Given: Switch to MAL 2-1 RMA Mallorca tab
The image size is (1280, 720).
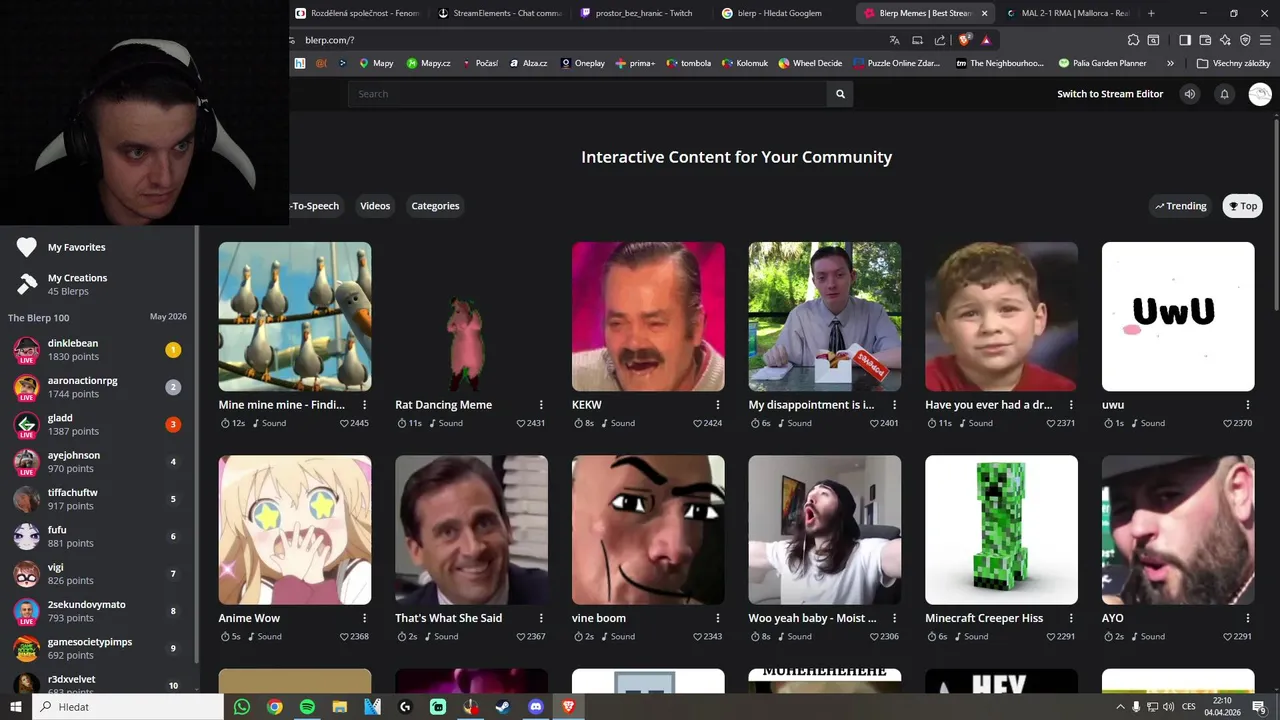Looking at the screenshot, I should 1066,13.
